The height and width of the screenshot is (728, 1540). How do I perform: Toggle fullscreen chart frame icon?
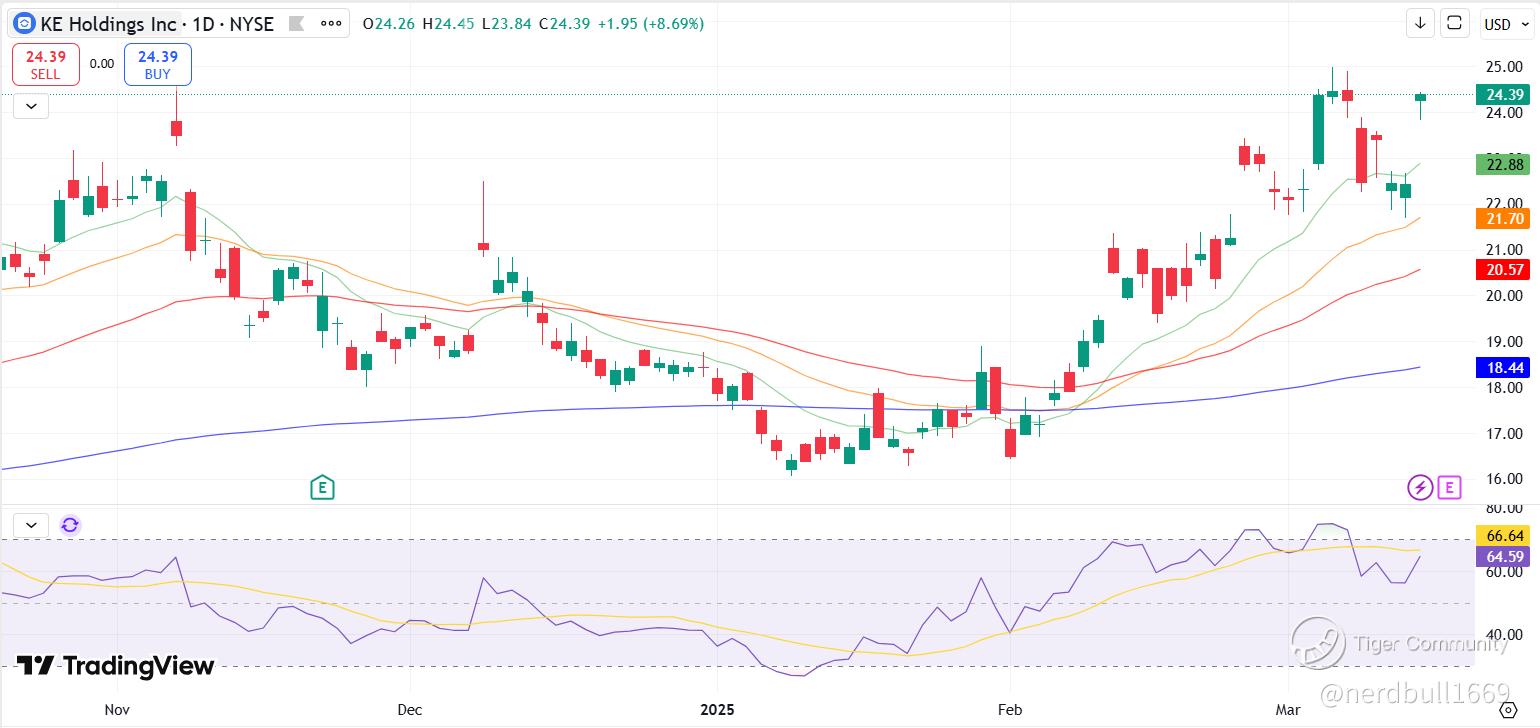(1455, 23)
